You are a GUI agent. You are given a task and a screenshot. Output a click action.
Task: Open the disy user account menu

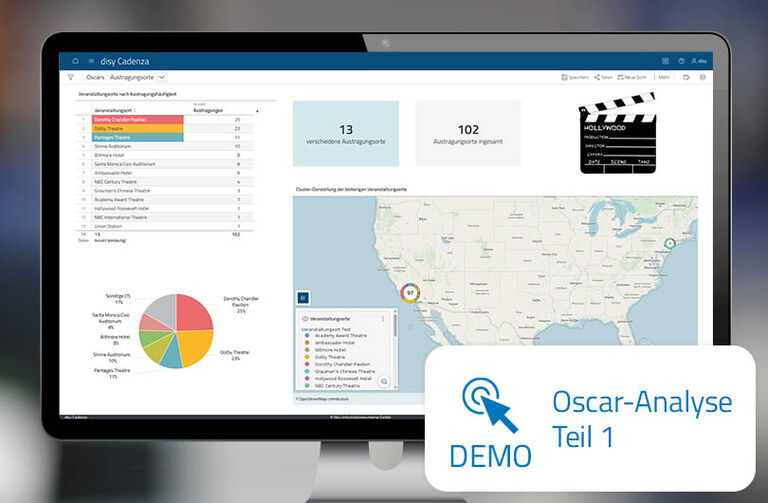[x=699, y=61]
